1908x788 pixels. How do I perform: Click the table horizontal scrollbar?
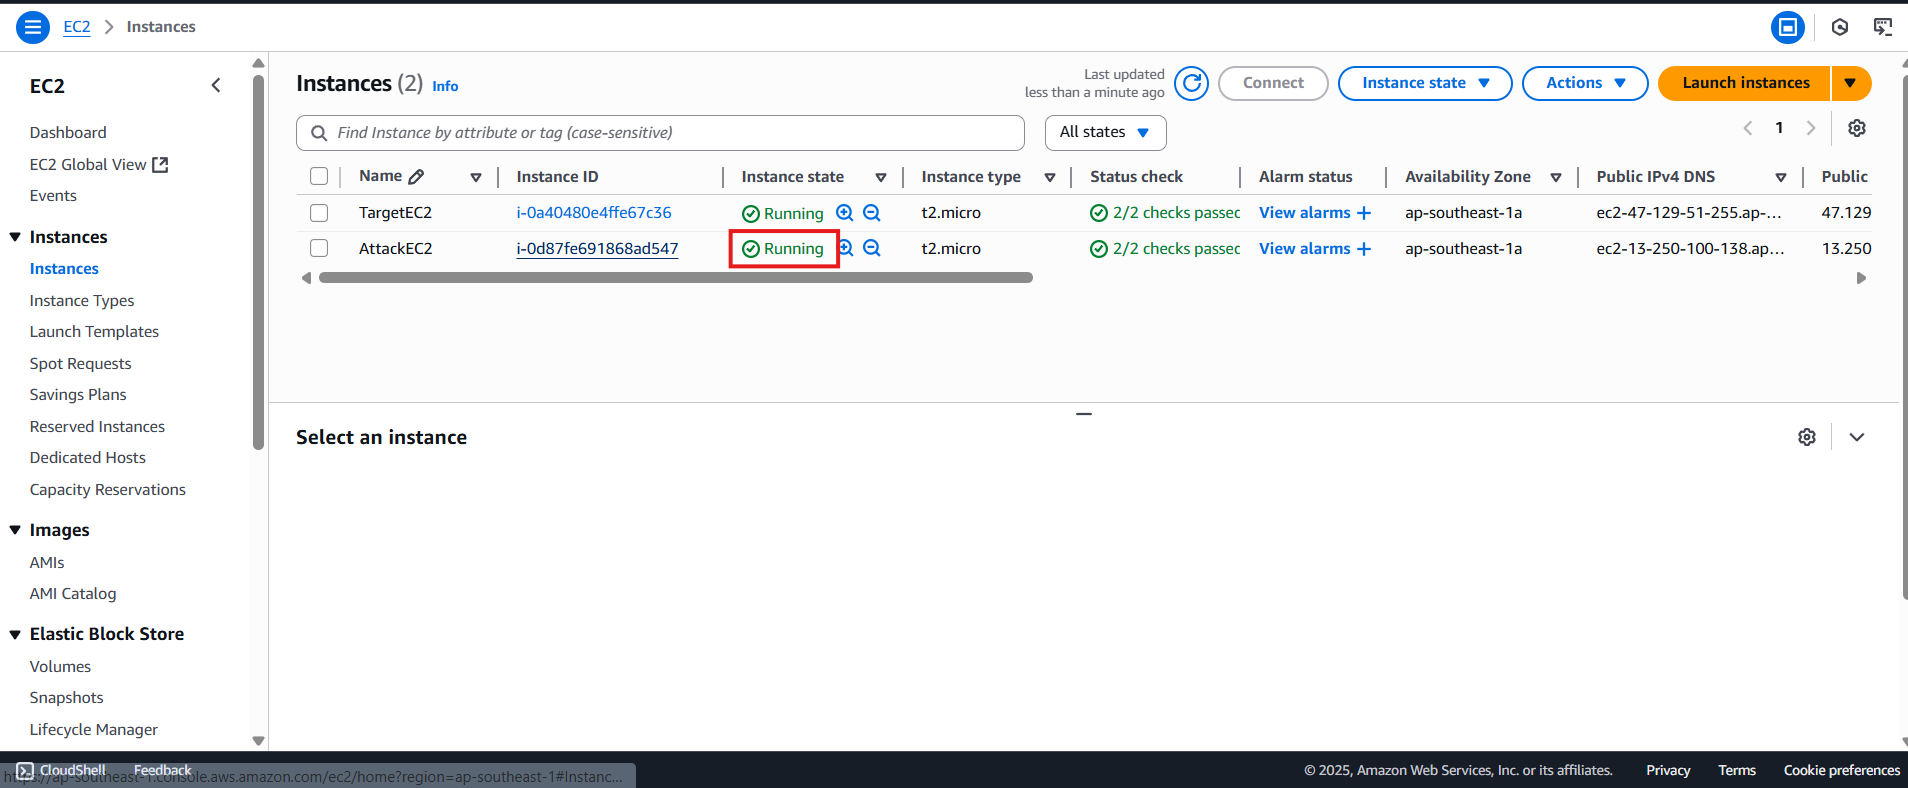point(675,278)
